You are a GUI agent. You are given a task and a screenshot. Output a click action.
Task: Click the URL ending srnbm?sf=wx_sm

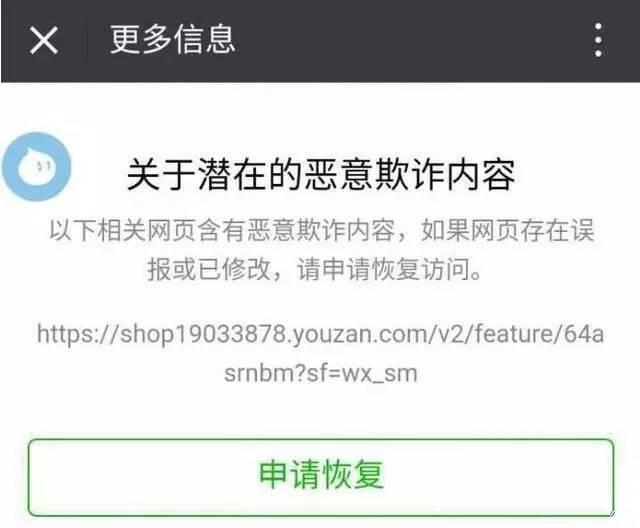point(321,373)
